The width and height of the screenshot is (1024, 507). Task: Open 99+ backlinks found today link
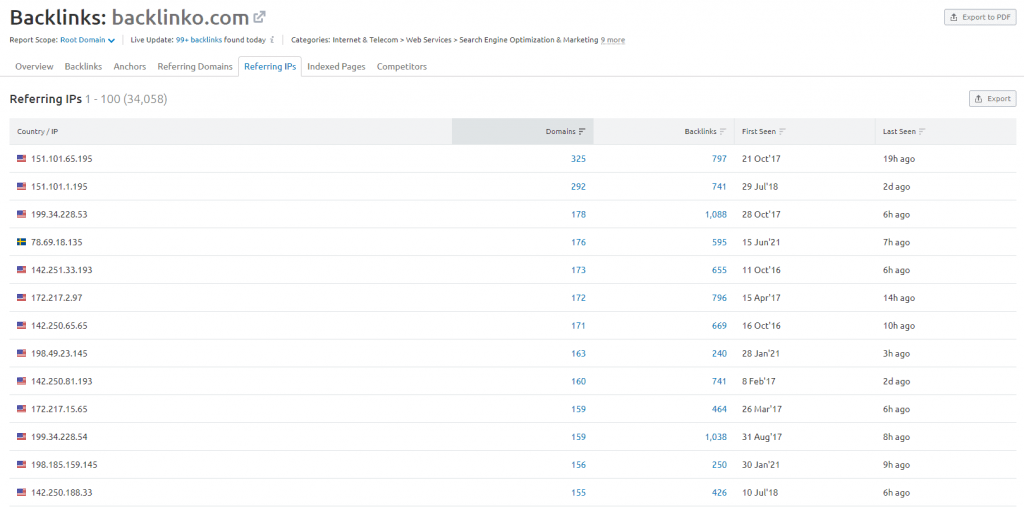click(199, 40)
